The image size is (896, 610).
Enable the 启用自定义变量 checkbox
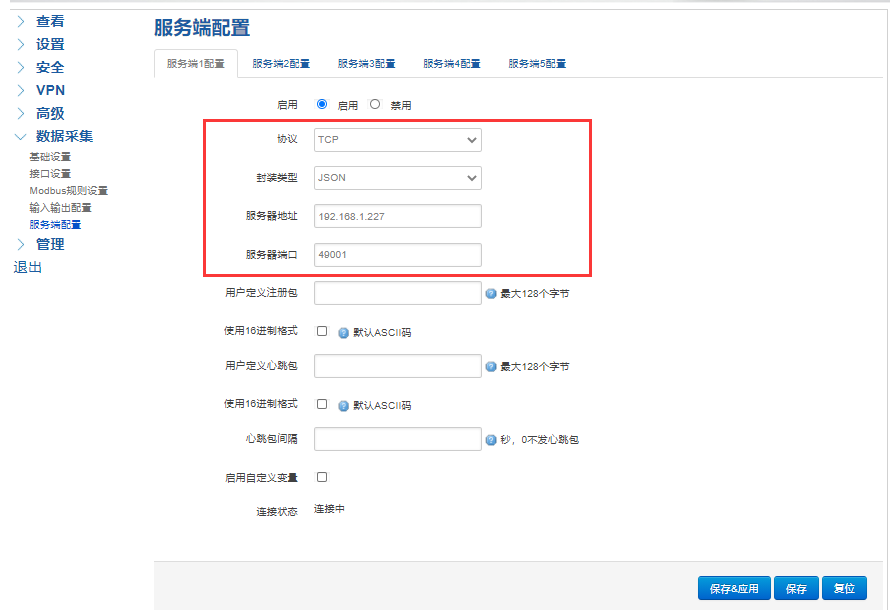[x=322, y=477]
